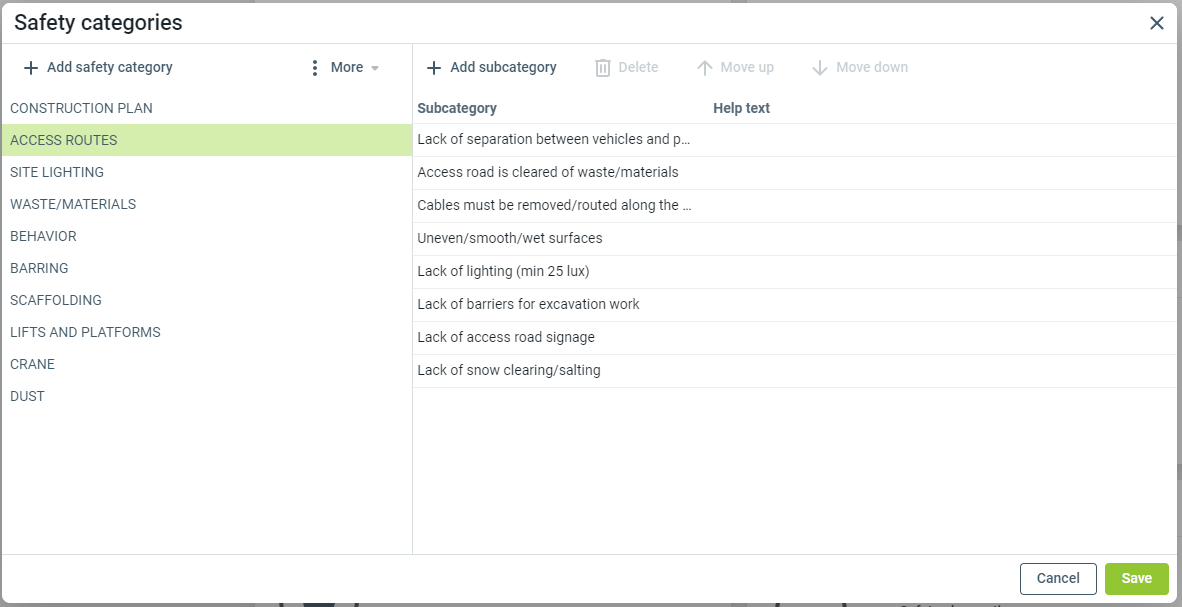This screenshot has height=607, width=1182.
Task: Select the SITE LIGHTING category
Action: [x=57, y=172]
